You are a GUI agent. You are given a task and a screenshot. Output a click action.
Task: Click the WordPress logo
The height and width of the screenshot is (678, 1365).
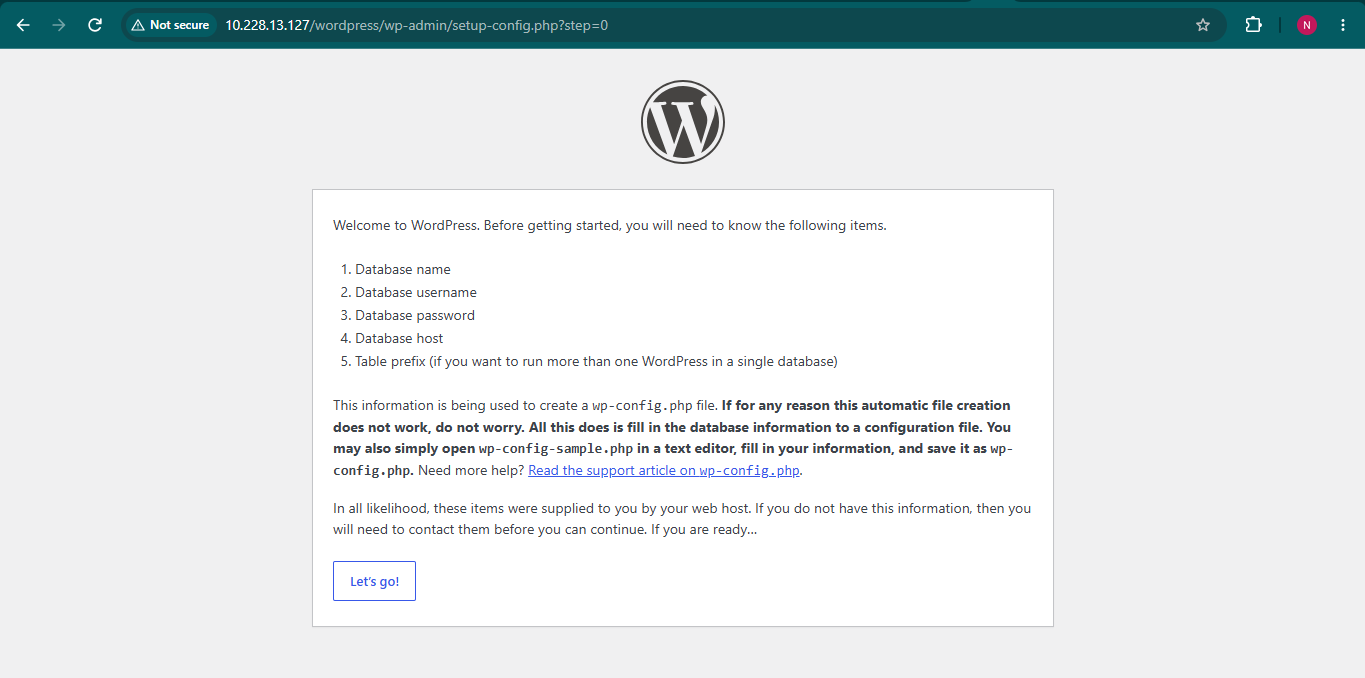[x=683, y=122]
